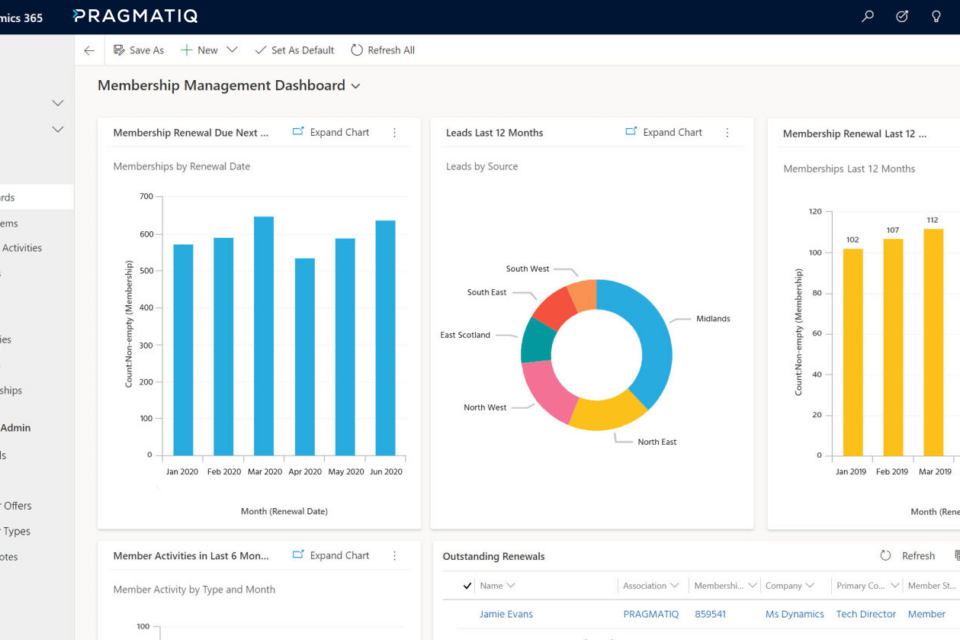Click the back arrow in command bar
Image resolution: width=960 pixels, height=640 pixels.
(x=89, y=50)
